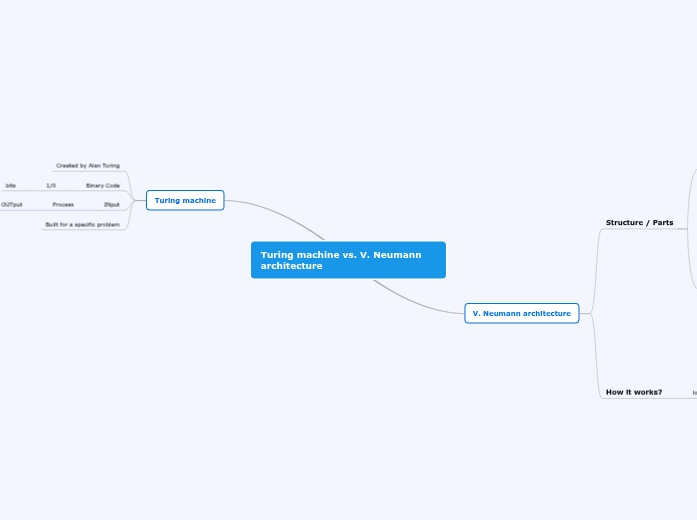Click 'Created by Alan Turing' leaf
The height and width of the screenshot is (520, 697).
[87, 165]
